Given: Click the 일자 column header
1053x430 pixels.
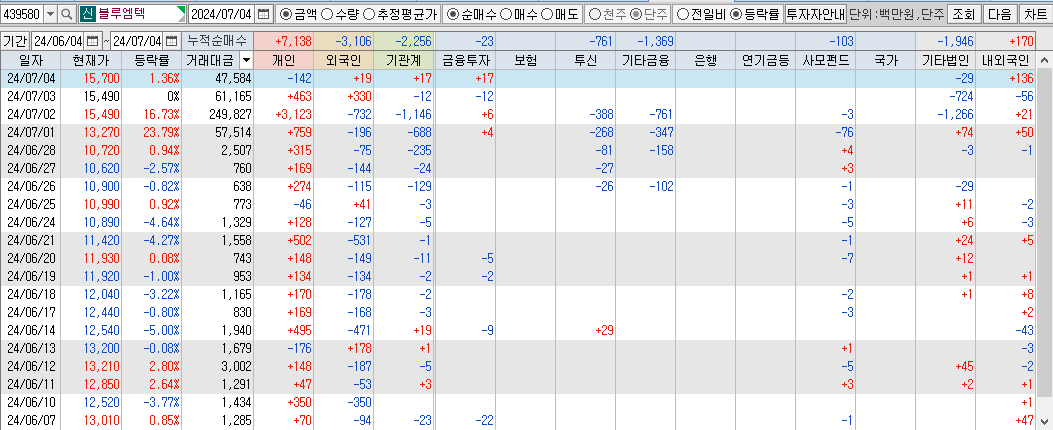Looking at the screenshot, I should pos(30,60).
